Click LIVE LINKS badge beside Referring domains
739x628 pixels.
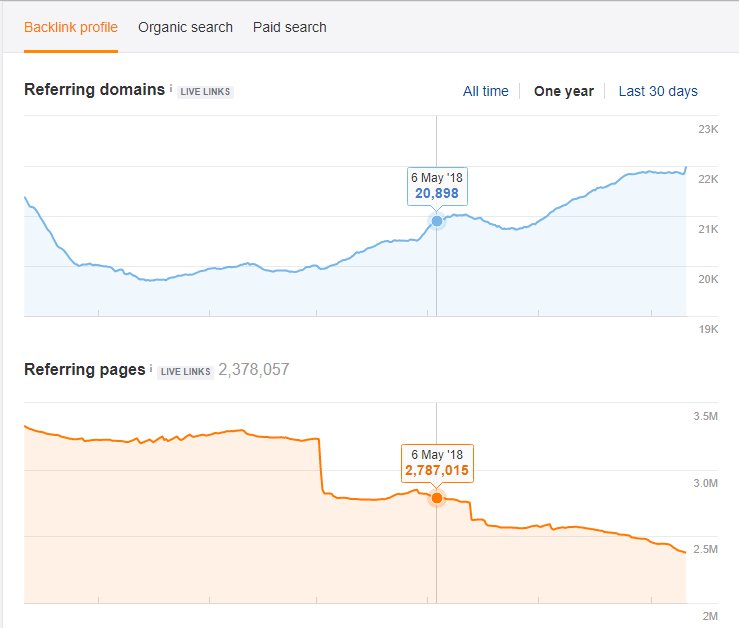tap(205, 91)
